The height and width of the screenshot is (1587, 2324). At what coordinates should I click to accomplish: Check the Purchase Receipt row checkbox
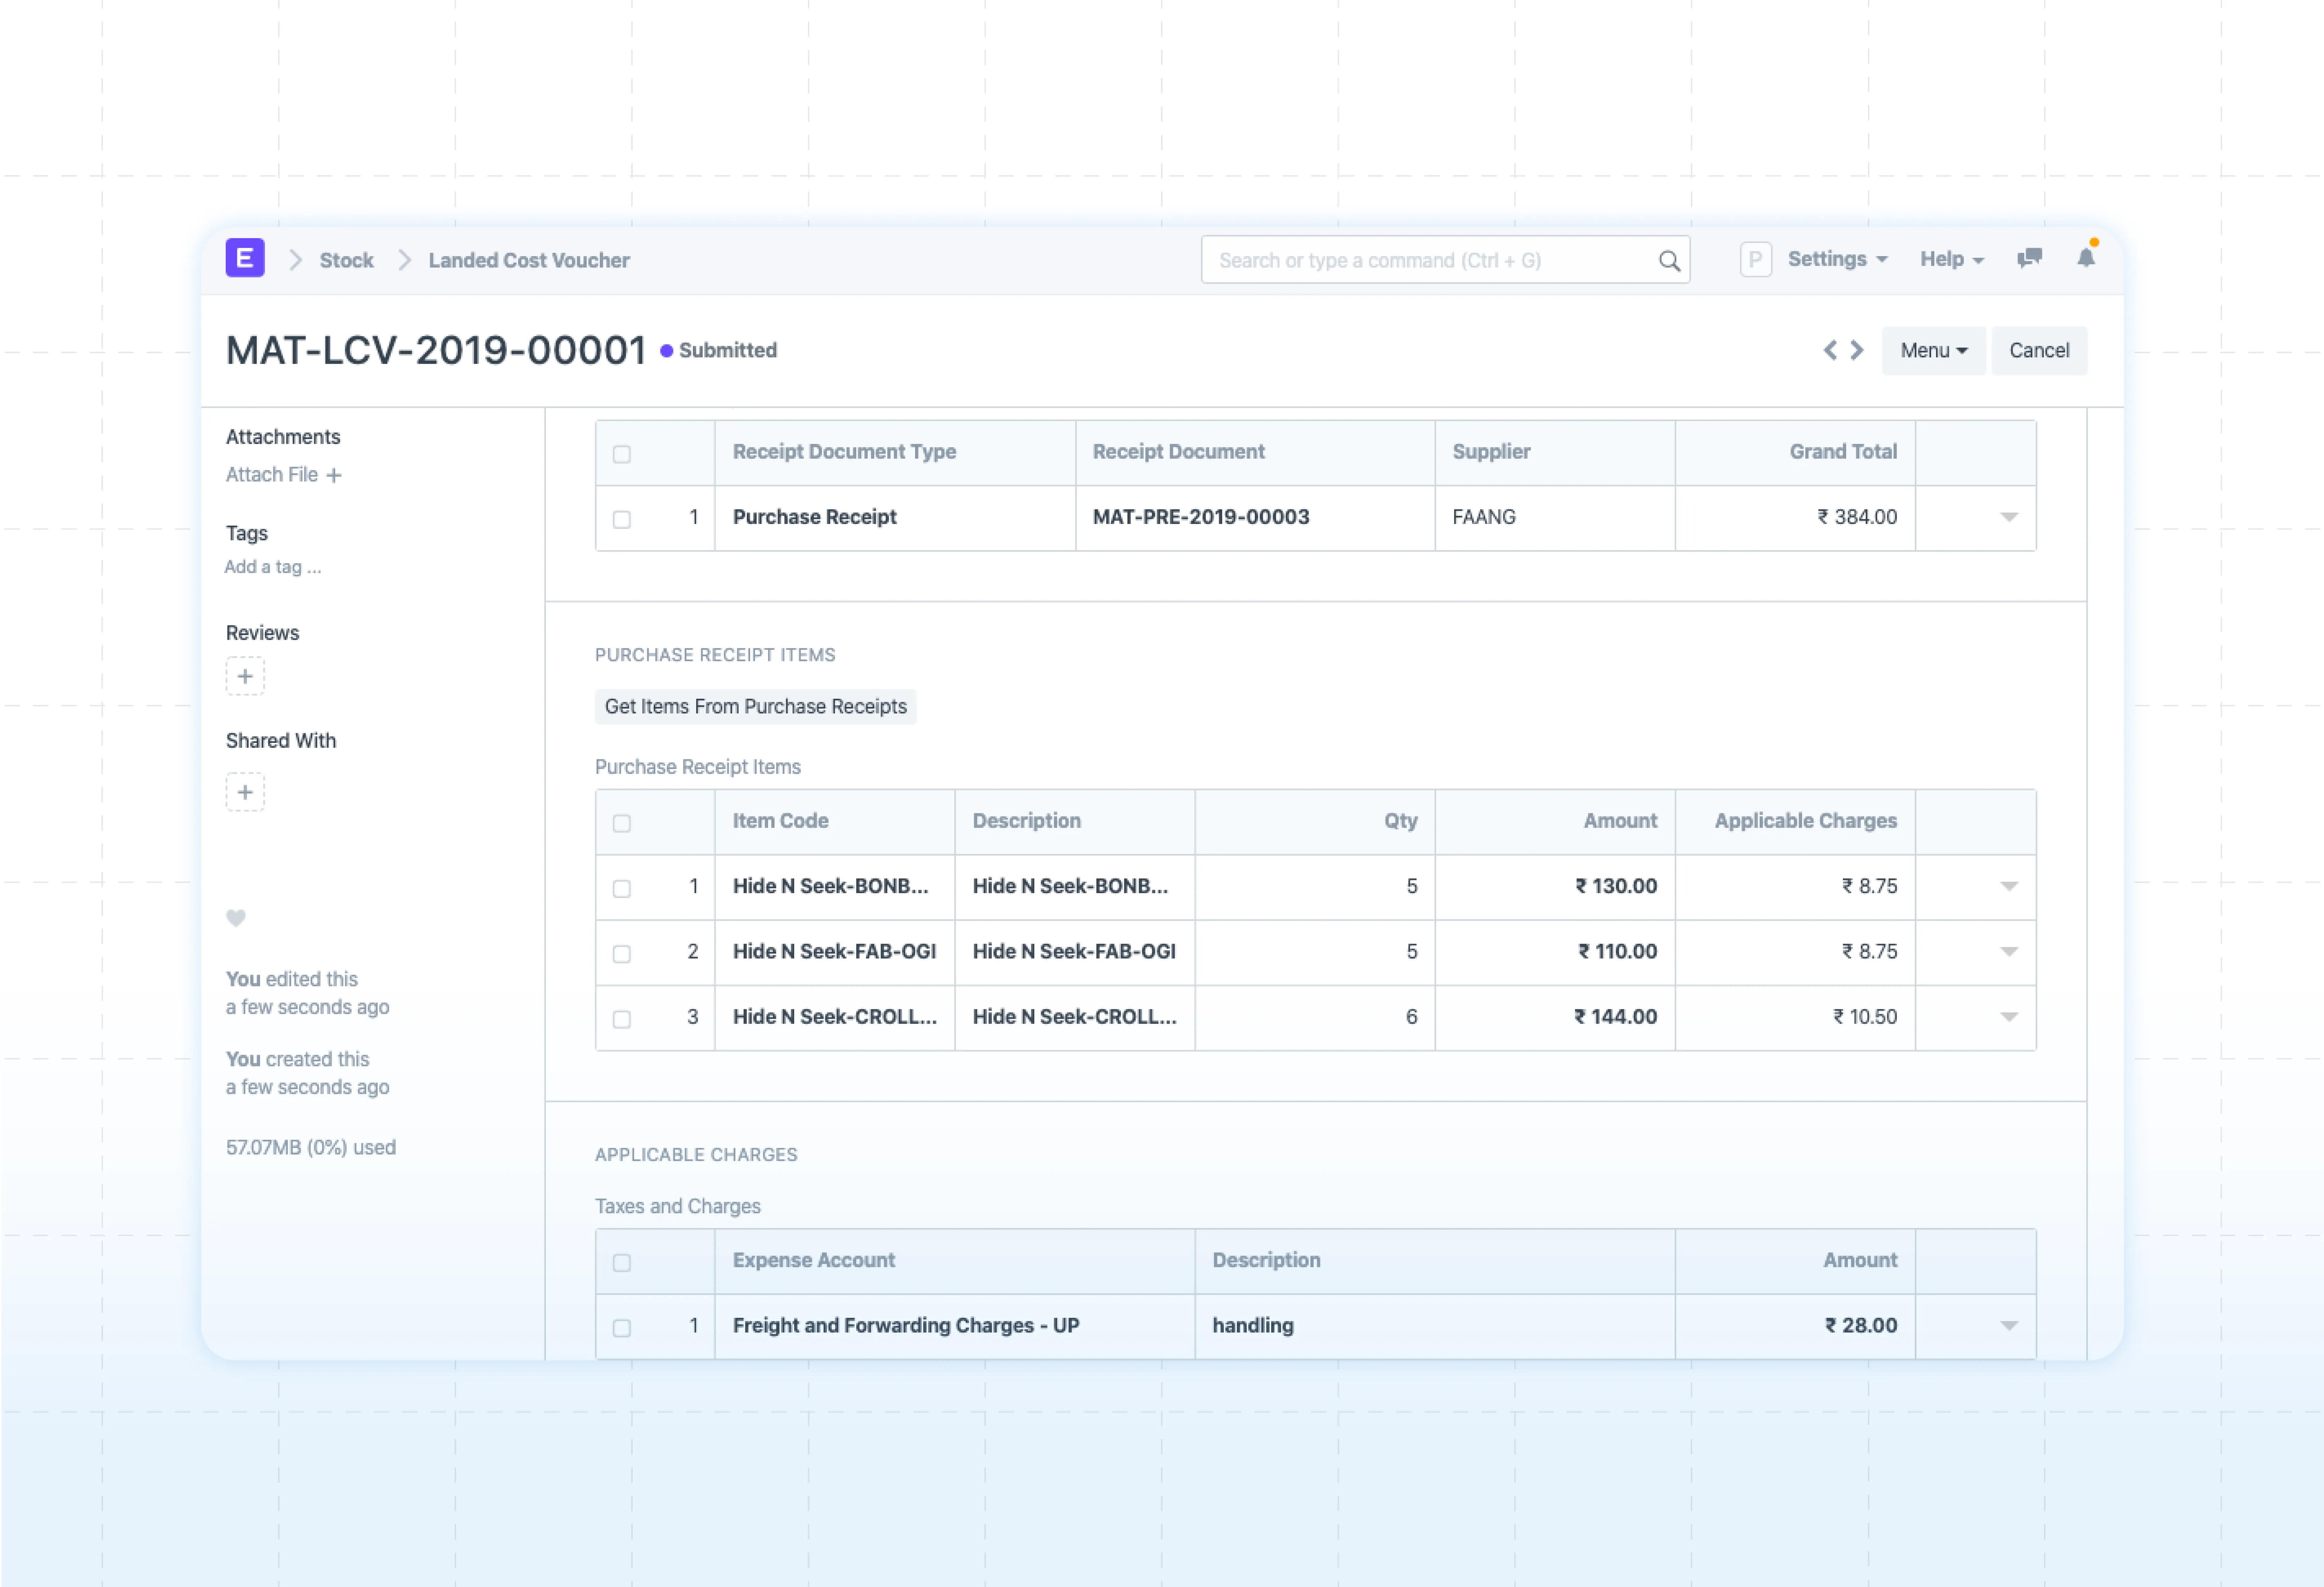622,519
